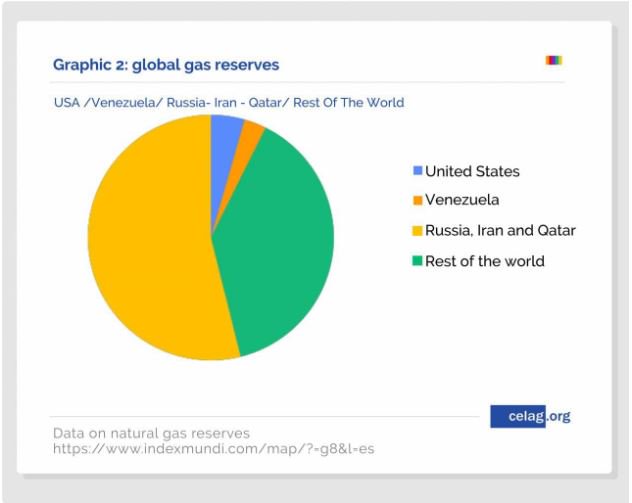This screenshot has height=503, width=632.
Task: Select 'Rest of the world' legend label
Action: [484, 261]
